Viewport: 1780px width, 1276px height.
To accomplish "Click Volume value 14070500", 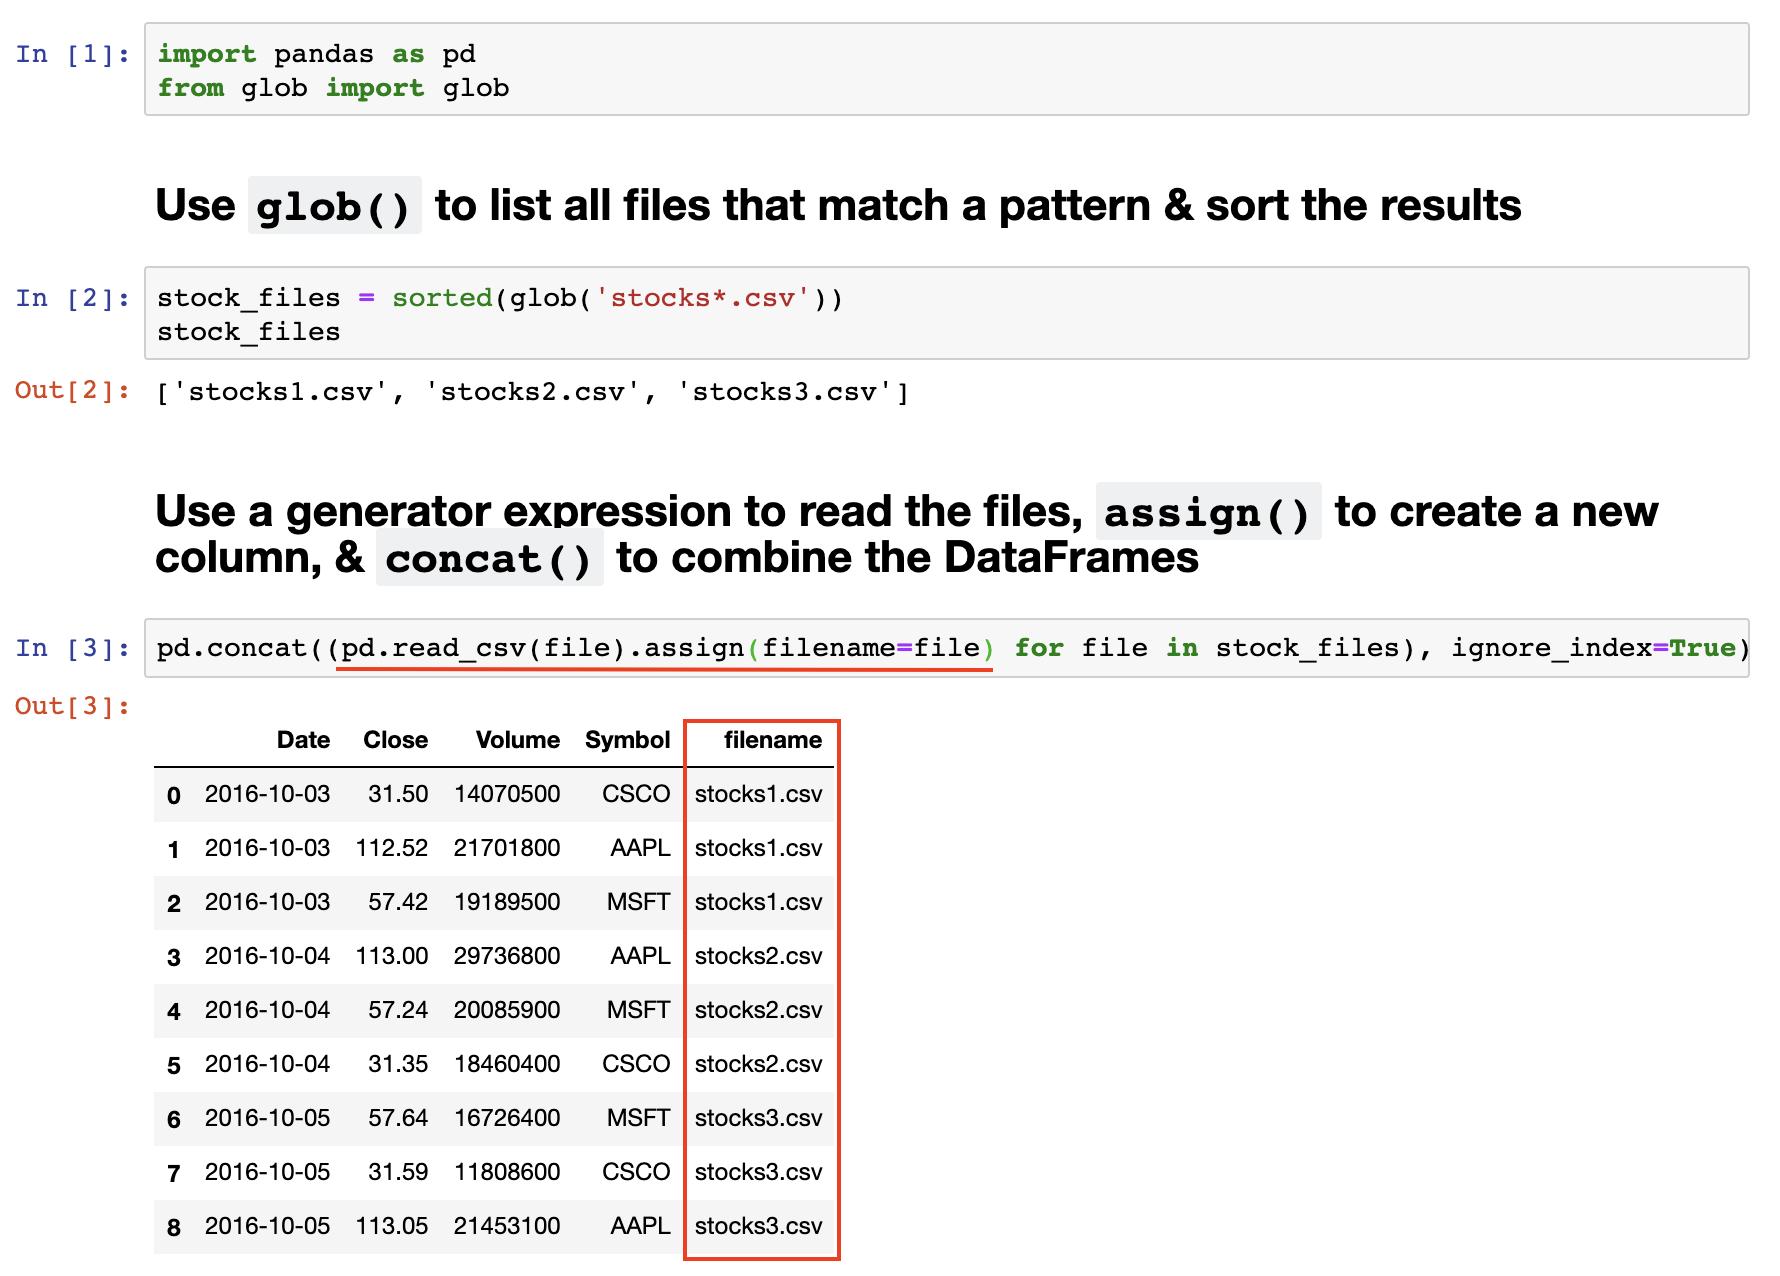I will pyautogui.click(x=507, y=794).
